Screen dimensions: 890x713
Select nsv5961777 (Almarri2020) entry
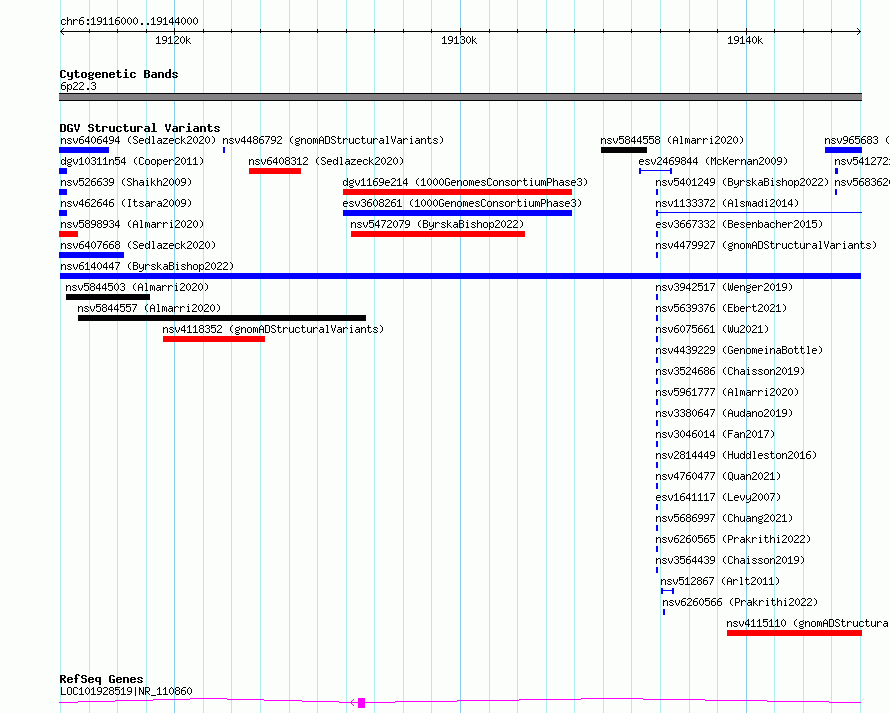(727, 392)
